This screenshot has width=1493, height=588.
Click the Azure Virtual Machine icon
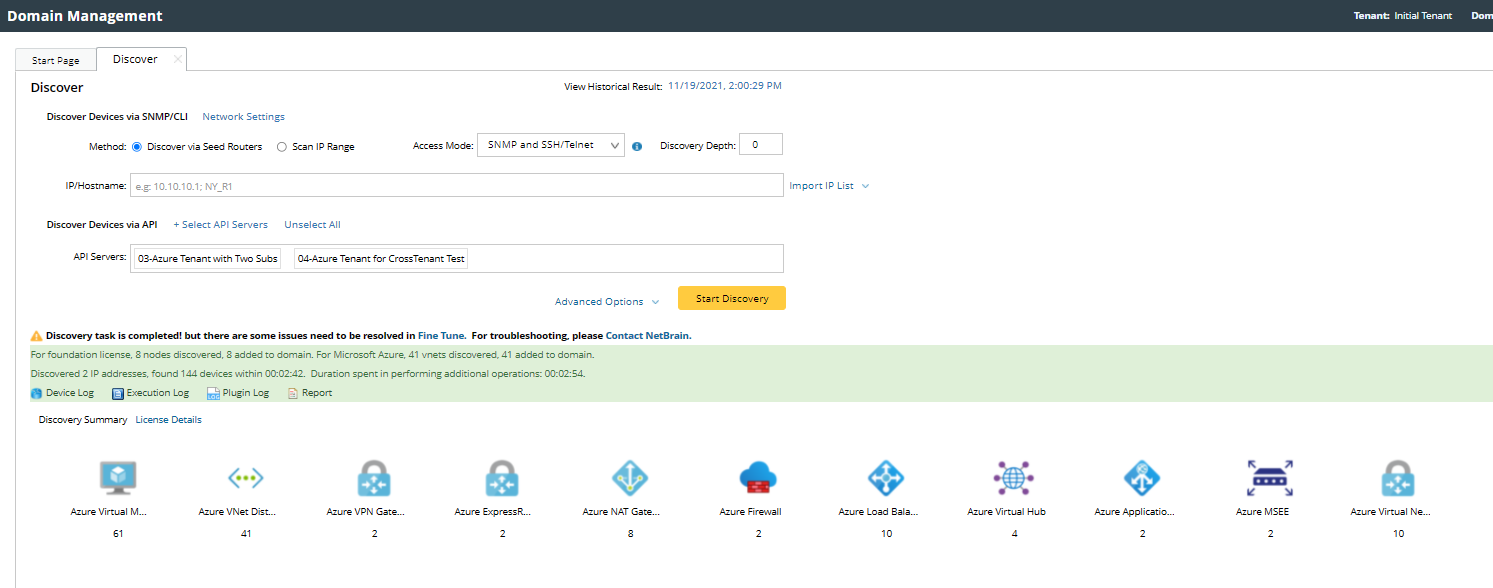tap(118, 478)
